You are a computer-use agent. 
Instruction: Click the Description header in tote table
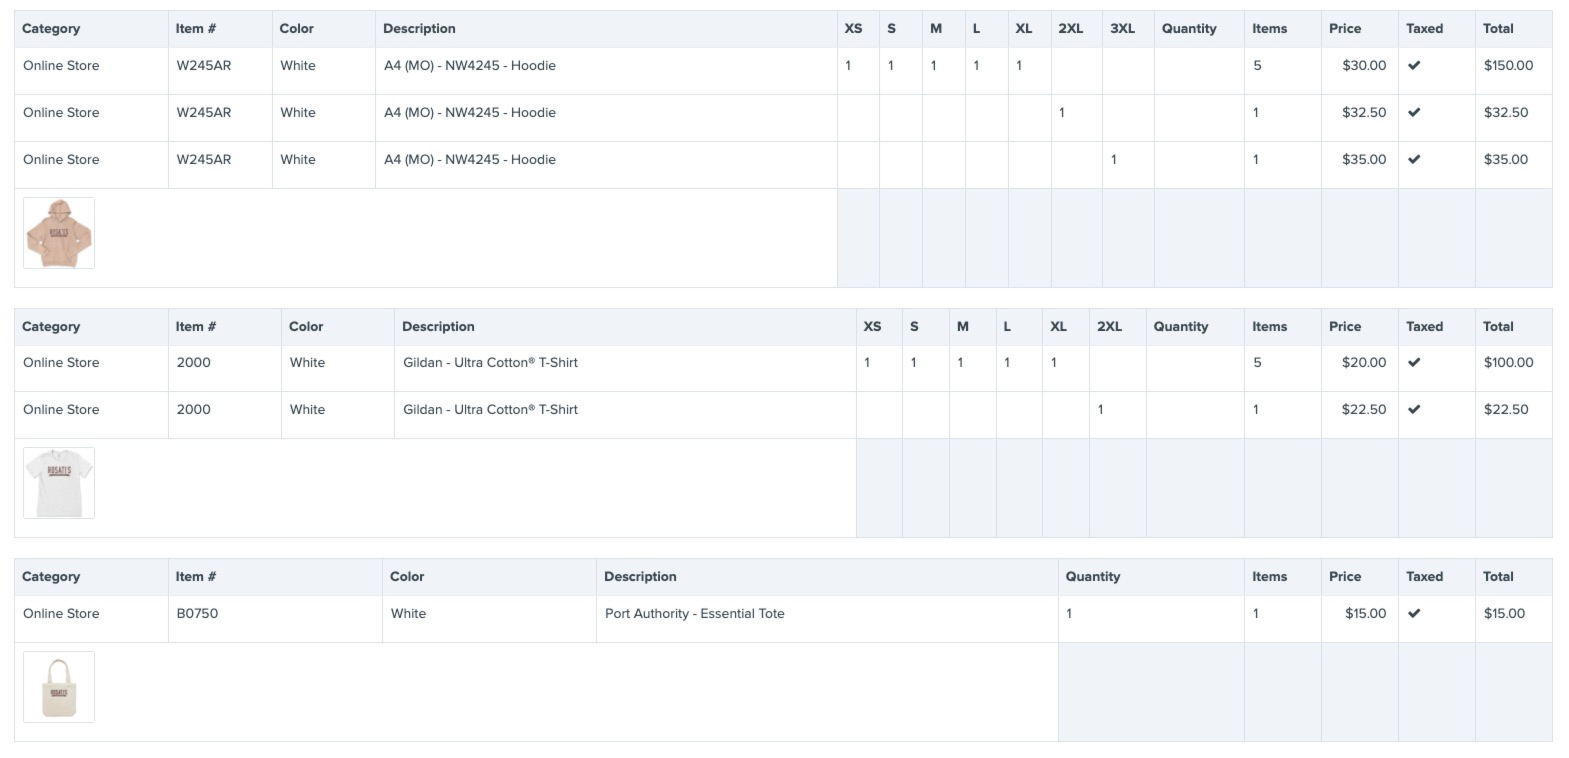point(640,577)
